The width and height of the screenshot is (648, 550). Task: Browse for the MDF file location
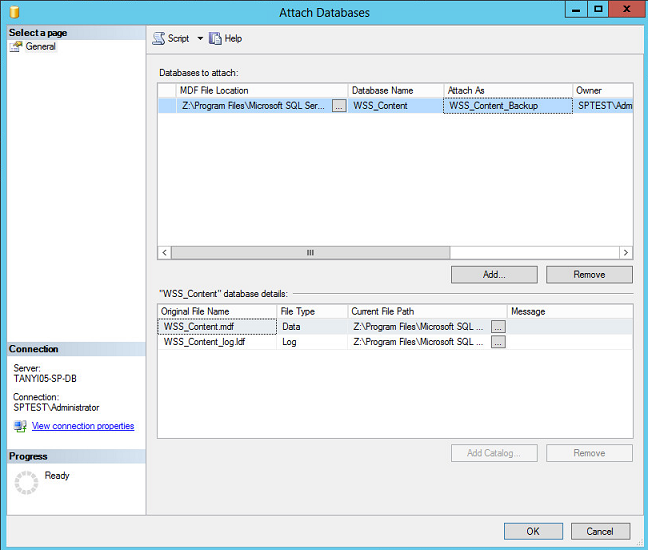click(x=339, y=106)
